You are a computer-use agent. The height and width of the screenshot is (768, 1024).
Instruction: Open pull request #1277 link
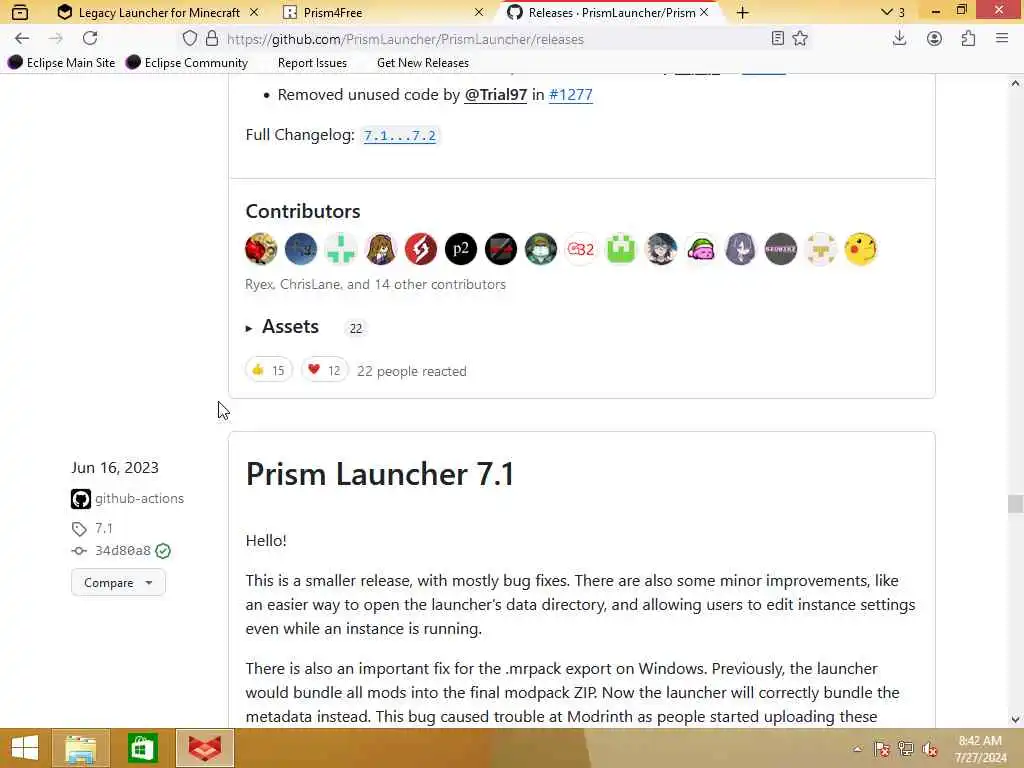[571, 95]
